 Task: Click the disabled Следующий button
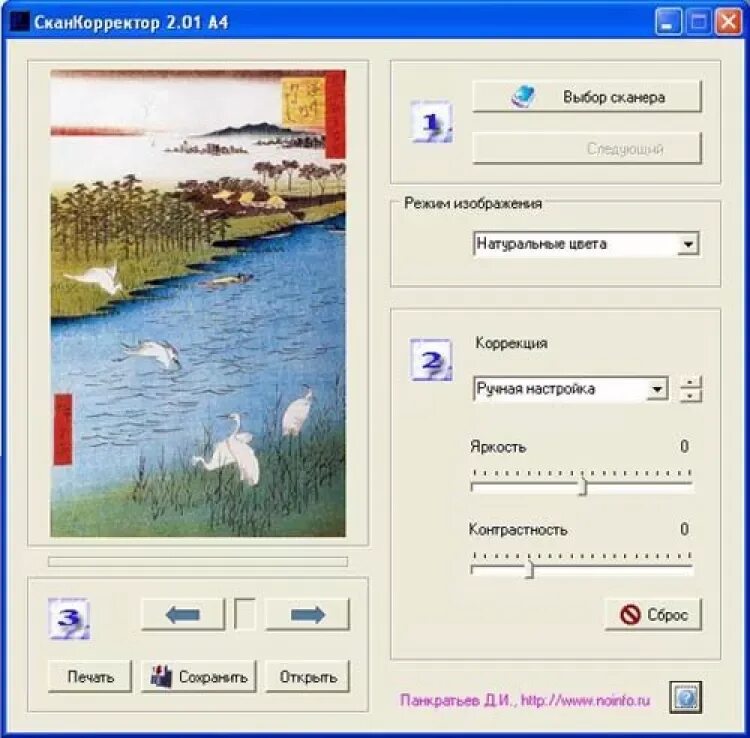(x=586, y=149)
